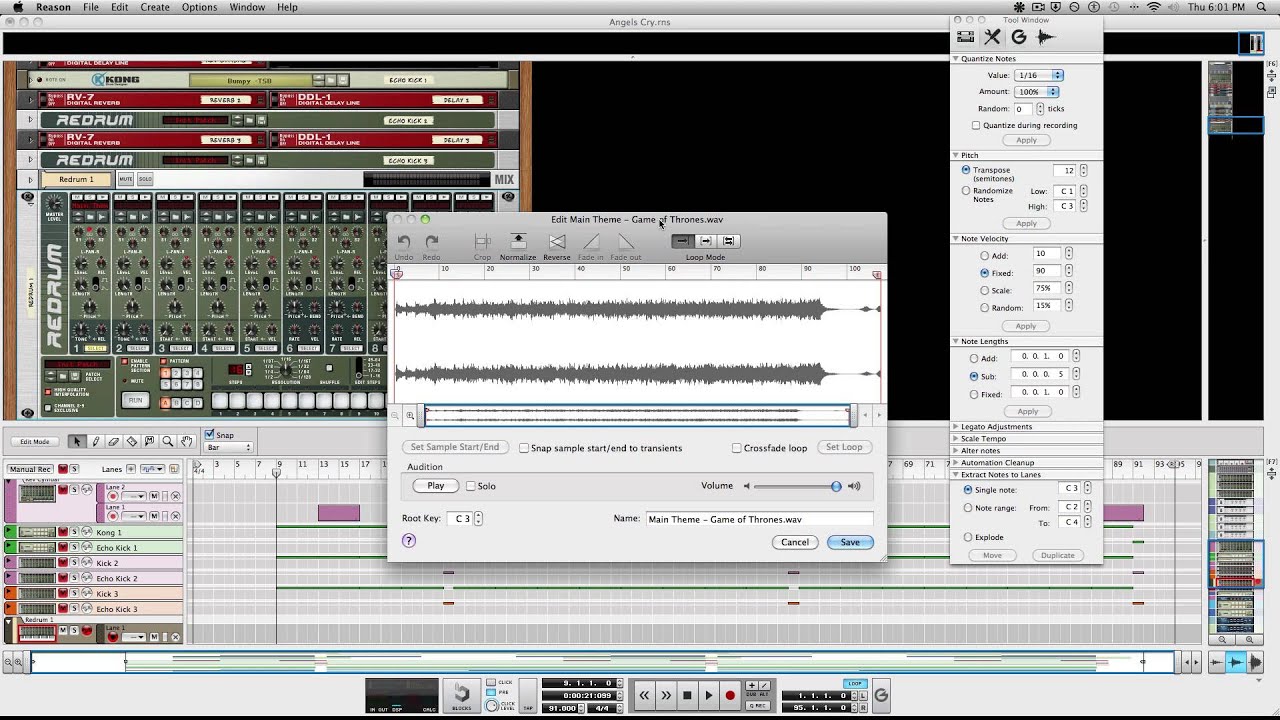This screenshot has height=720, width=1280.
Task: Open Quantize Amount 100% dropdown
Action: point(1036,92)
